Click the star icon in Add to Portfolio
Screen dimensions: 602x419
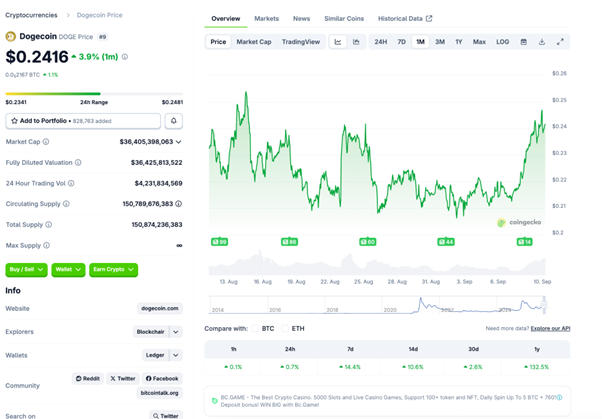point(15,121)
